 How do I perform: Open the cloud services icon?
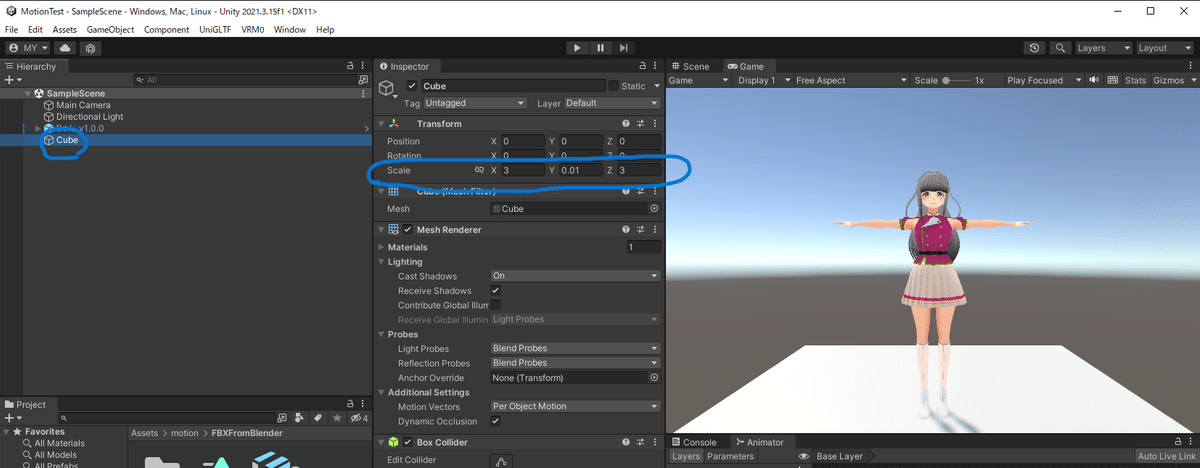click(x=65, y=48)
